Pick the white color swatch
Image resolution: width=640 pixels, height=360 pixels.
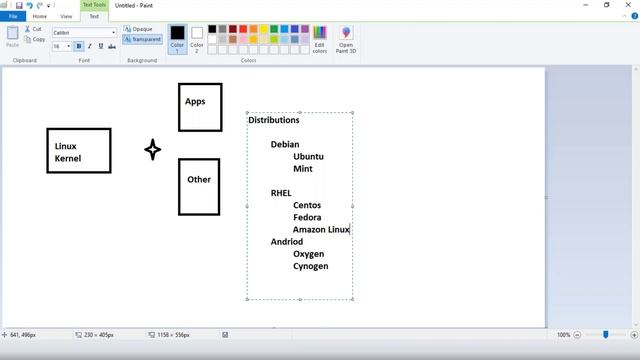coord(212,39)
